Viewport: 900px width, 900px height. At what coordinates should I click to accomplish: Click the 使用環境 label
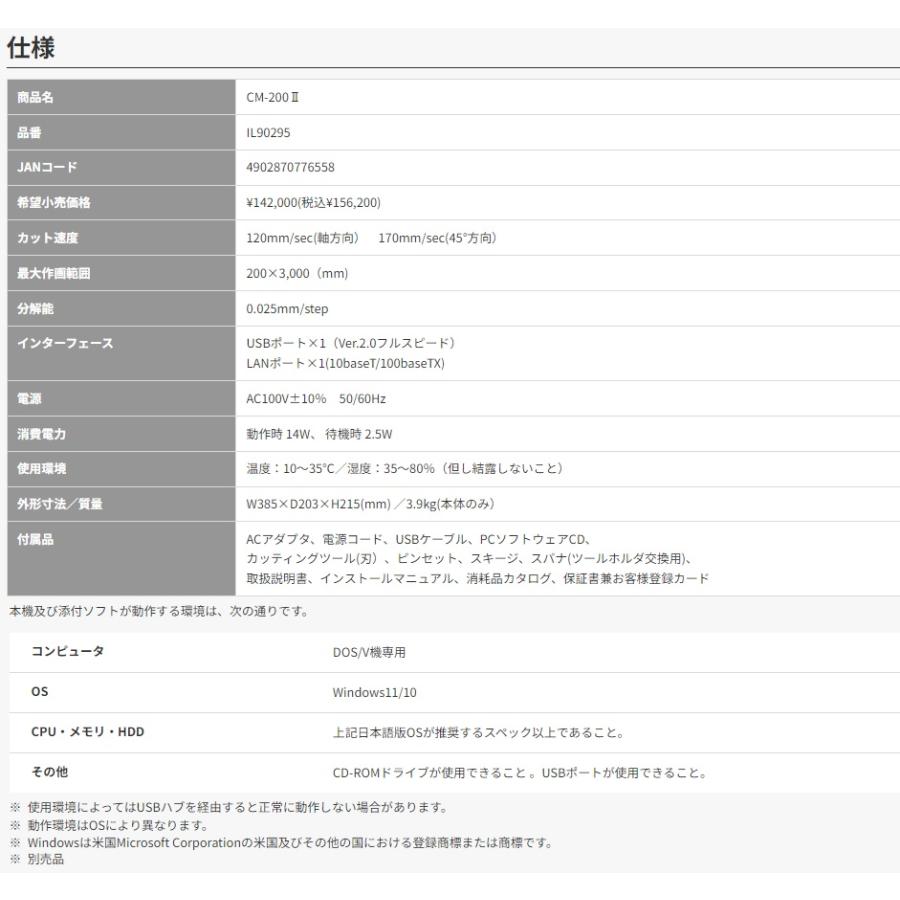tap(41, 468)
